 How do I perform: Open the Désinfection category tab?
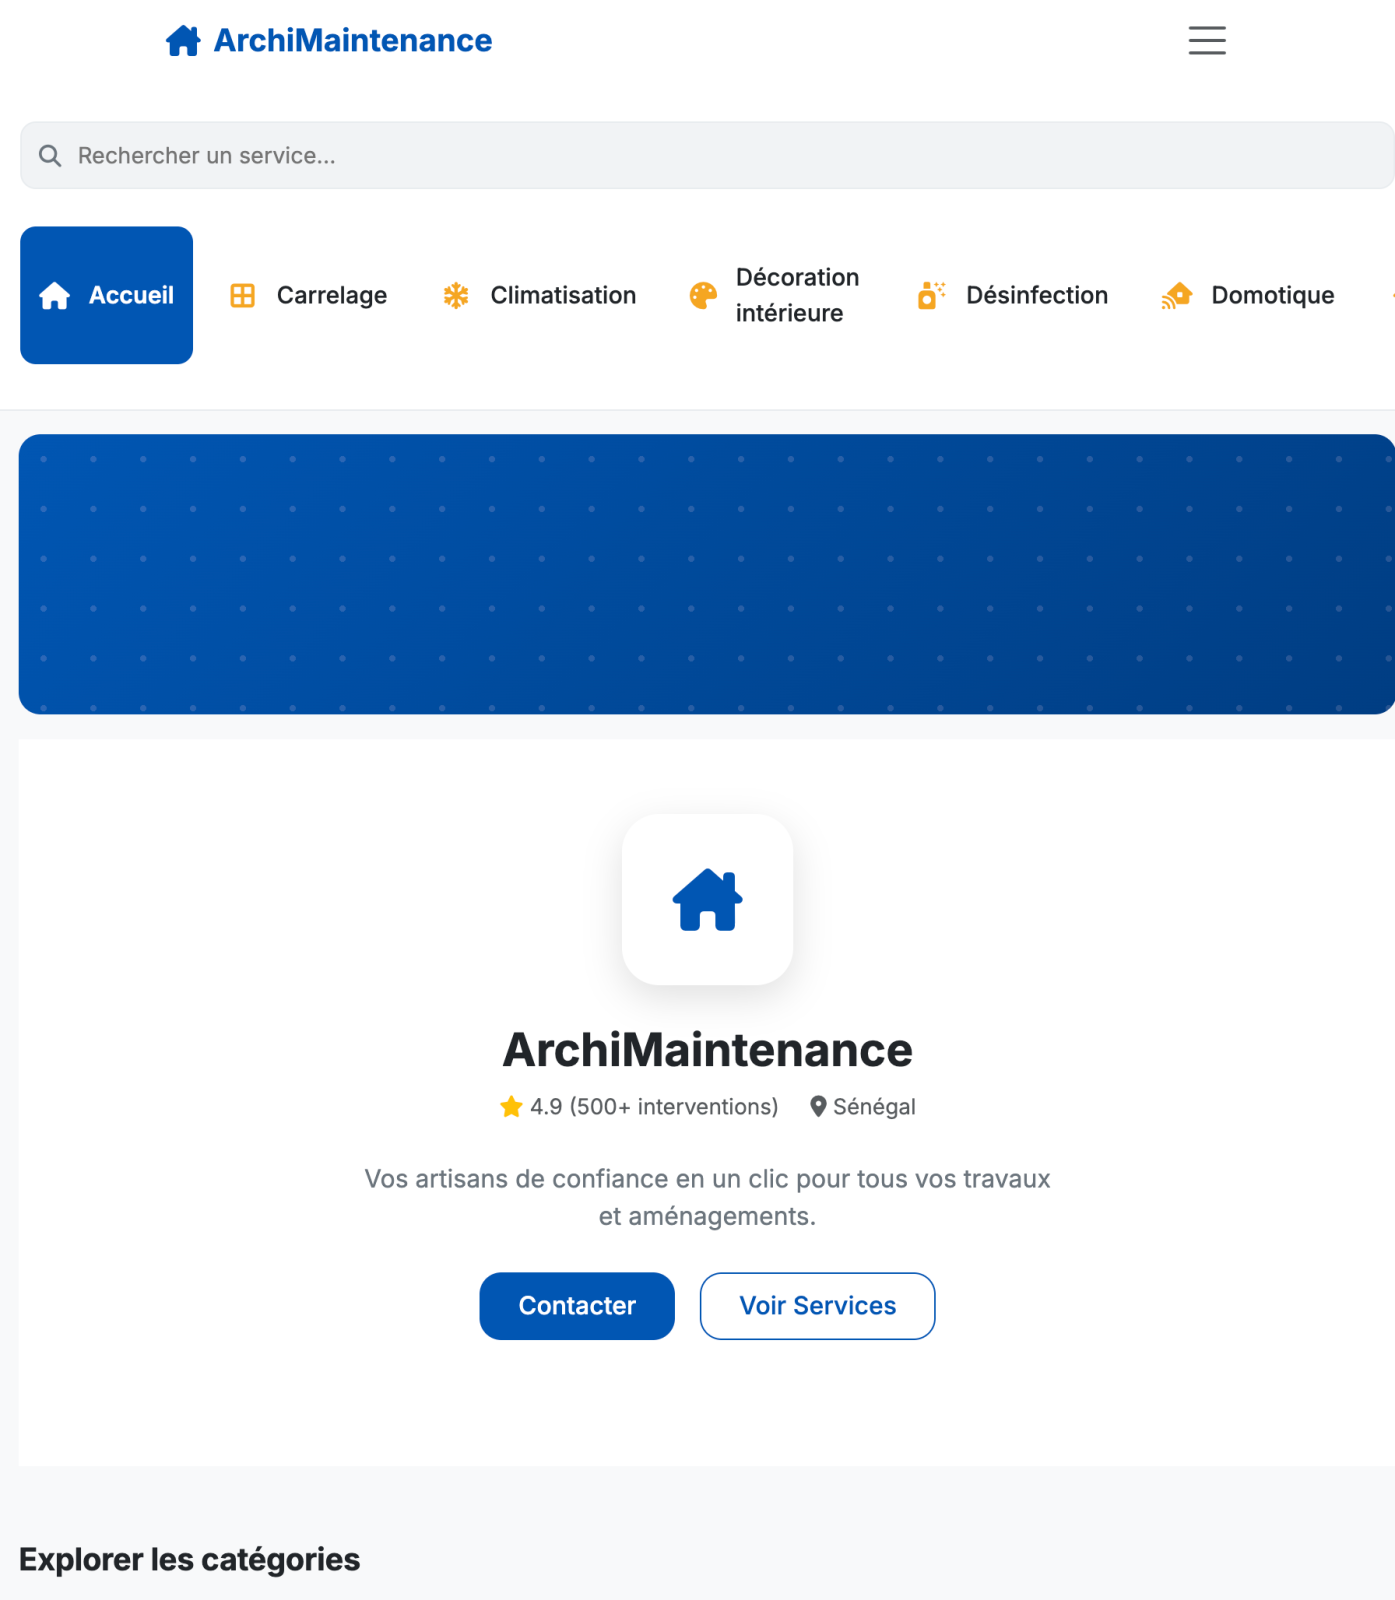1012,295
